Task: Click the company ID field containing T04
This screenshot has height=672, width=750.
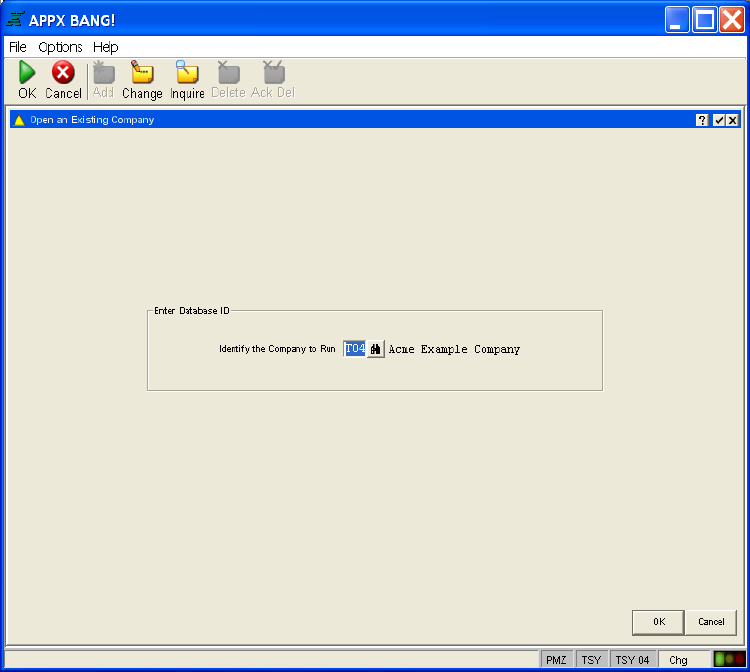Action: 354,349
